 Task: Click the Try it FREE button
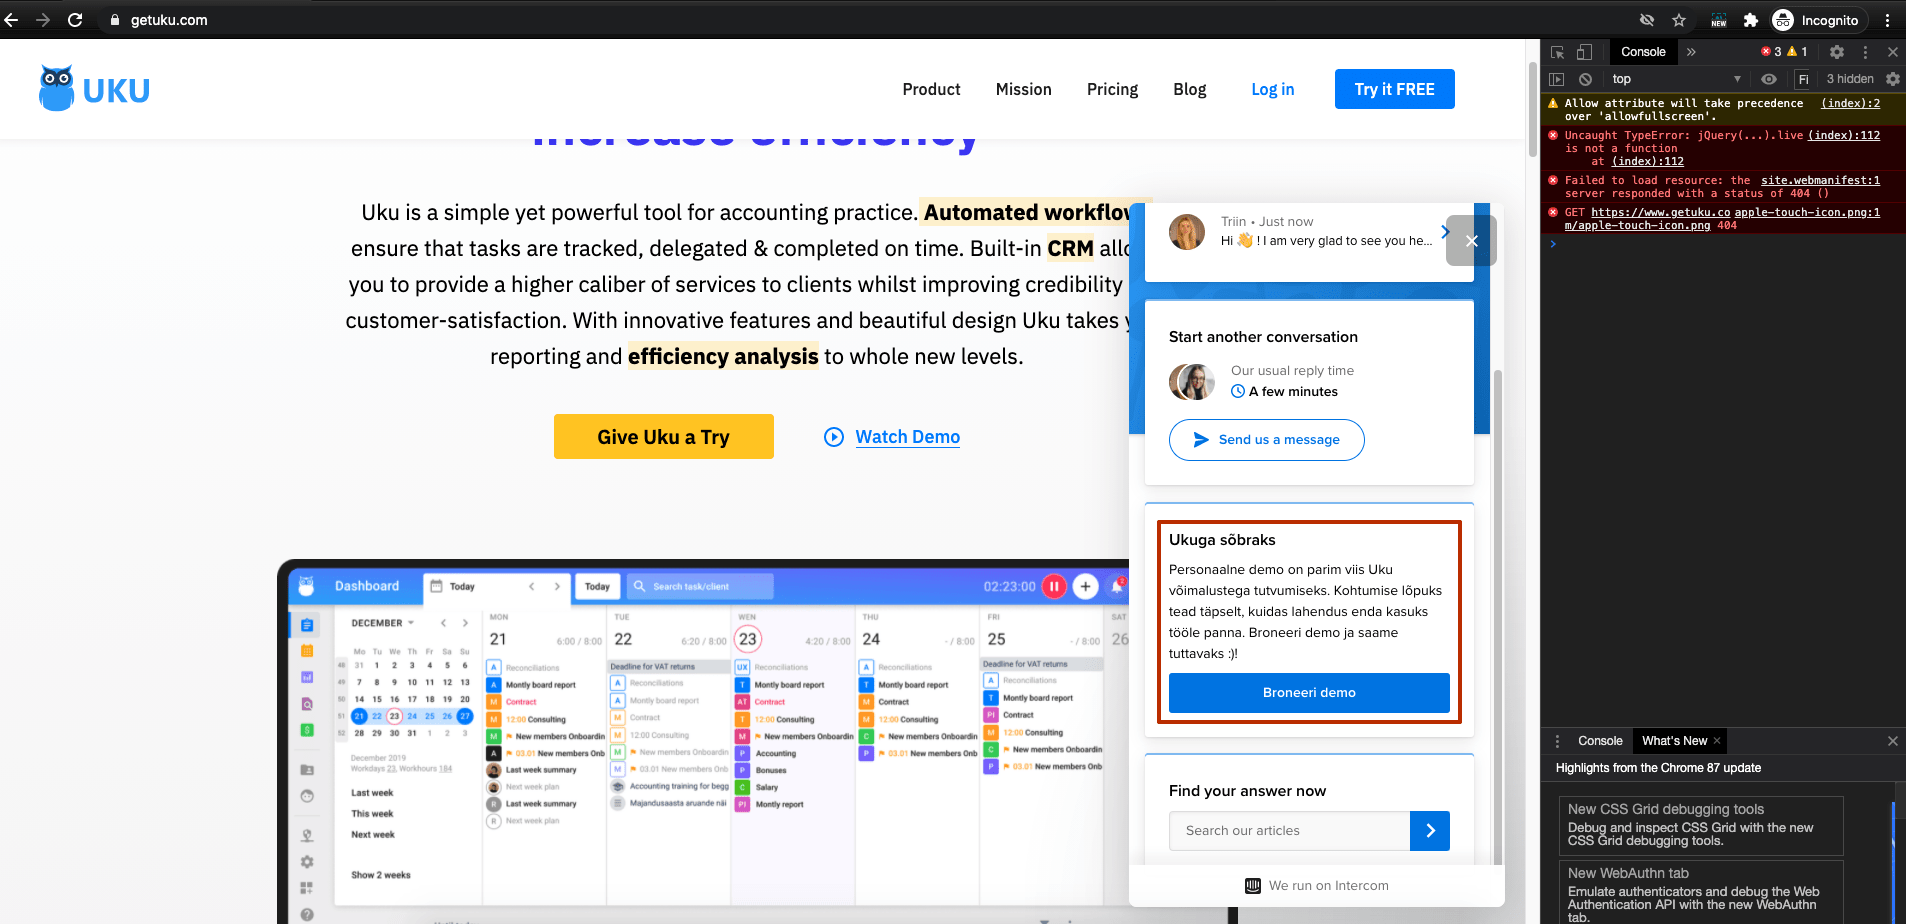pos(1394,89)
